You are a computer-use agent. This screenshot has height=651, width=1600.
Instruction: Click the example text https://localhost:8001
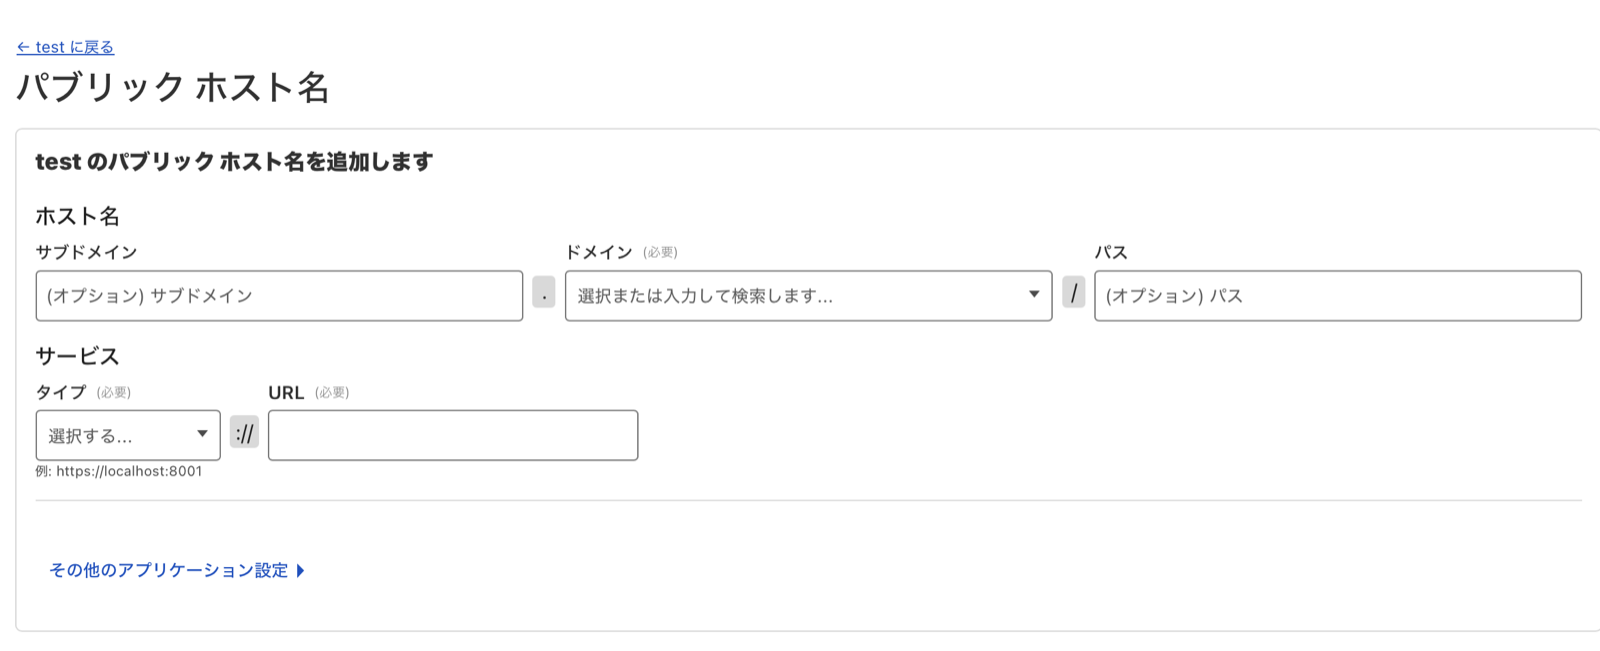(129, 471)
